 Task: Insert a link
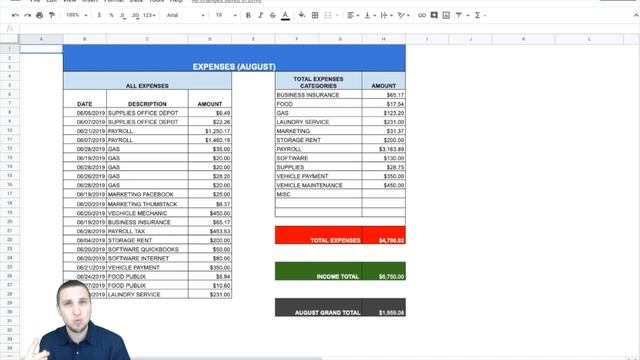click(x=422, y=15)
